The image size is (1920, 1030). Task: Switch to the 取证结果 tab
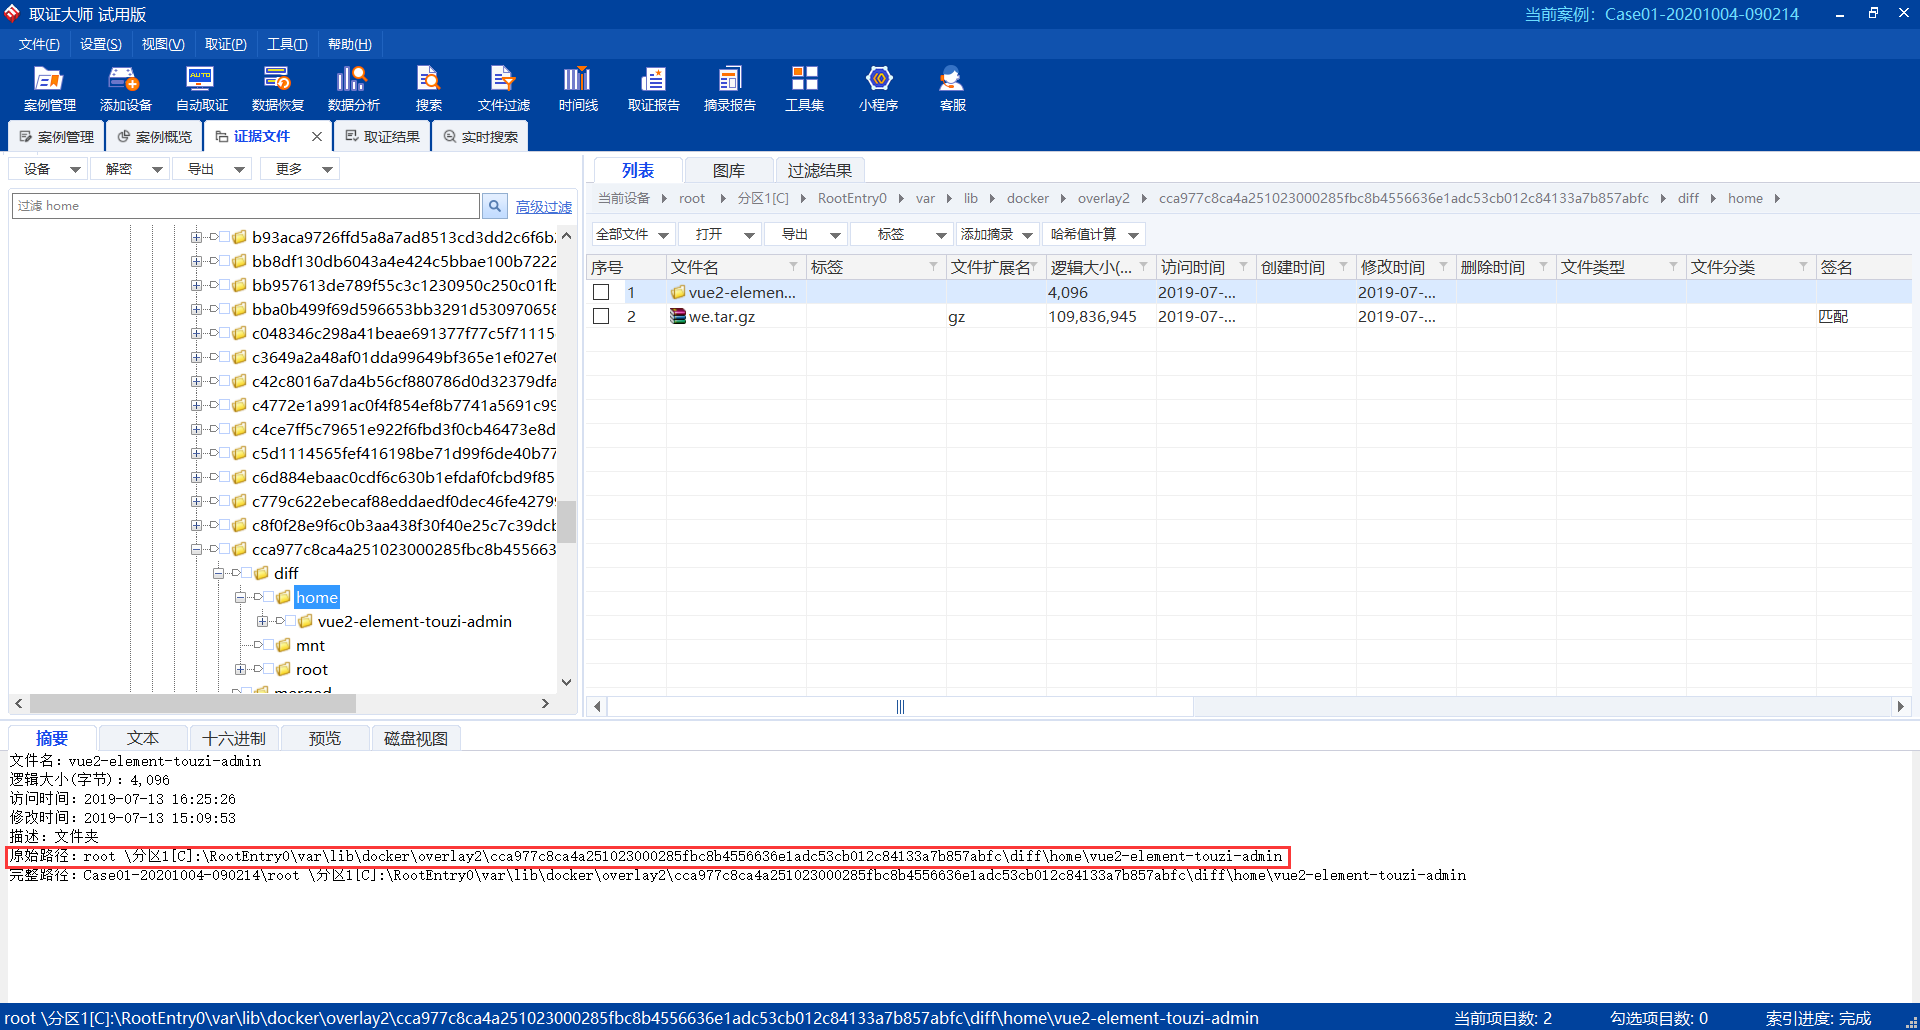pyautogui.click(x=382, y=136)
